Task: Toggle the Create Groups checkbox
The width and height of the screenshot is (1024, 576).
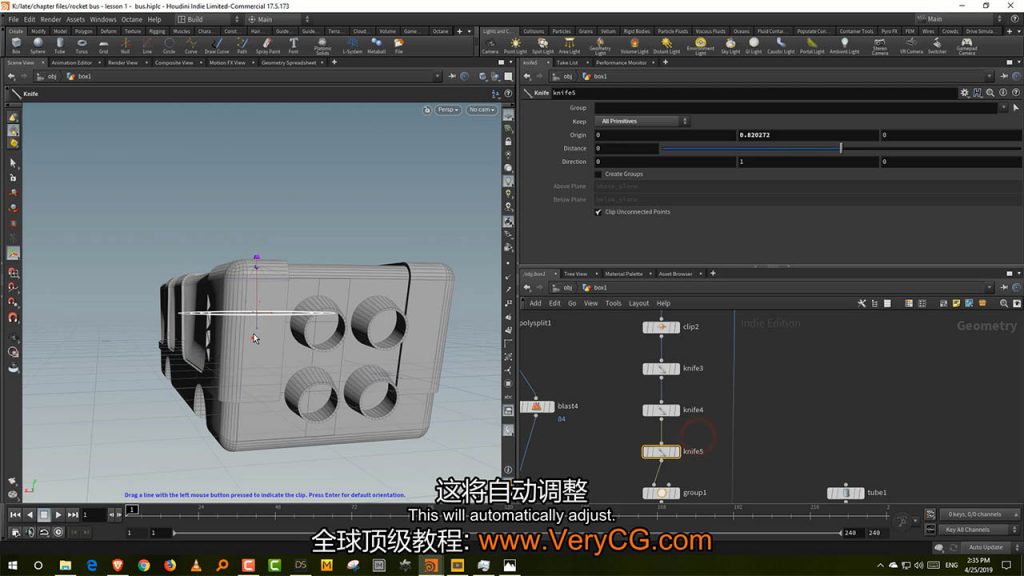Action: pyautogui.click(x=598, y=174)
